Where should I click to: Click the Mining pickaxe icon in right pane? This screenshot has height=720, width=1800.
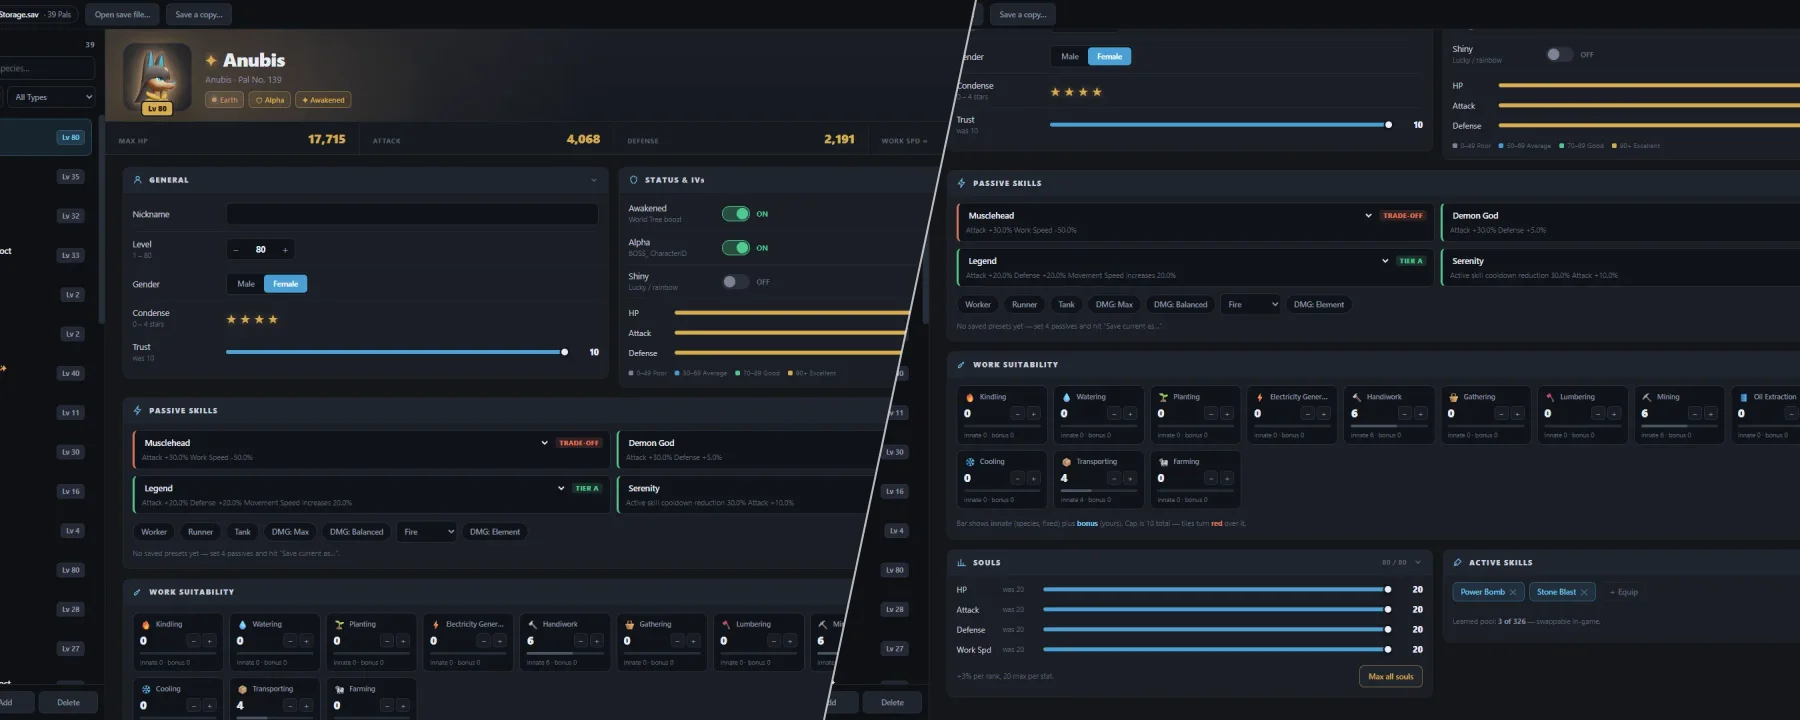tap(1646, 397)
